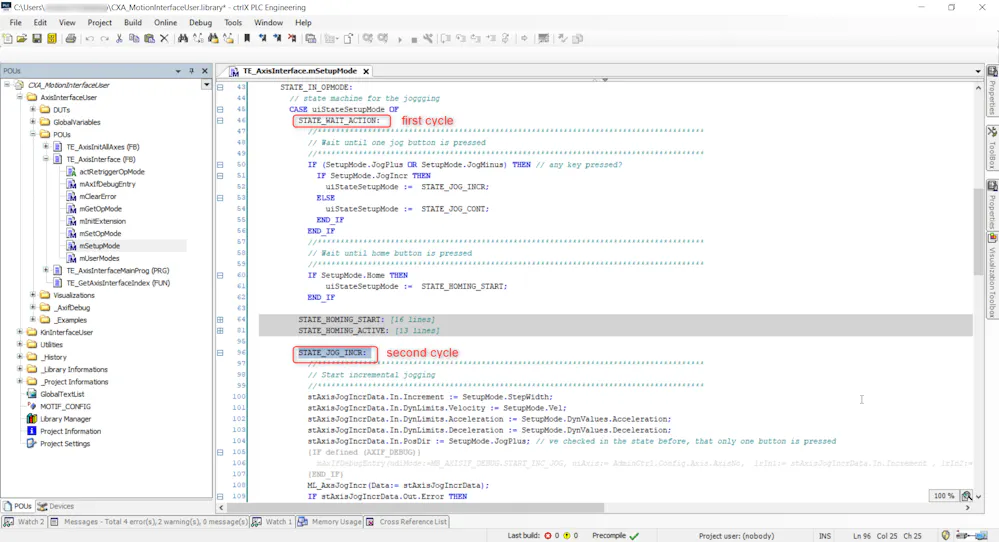Open the Project menu

99,22
